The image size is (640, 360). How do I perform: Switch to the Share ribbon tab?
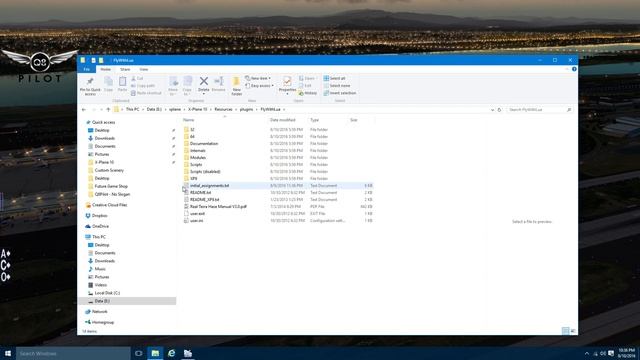pyautogui.click(x=125, y=69)
